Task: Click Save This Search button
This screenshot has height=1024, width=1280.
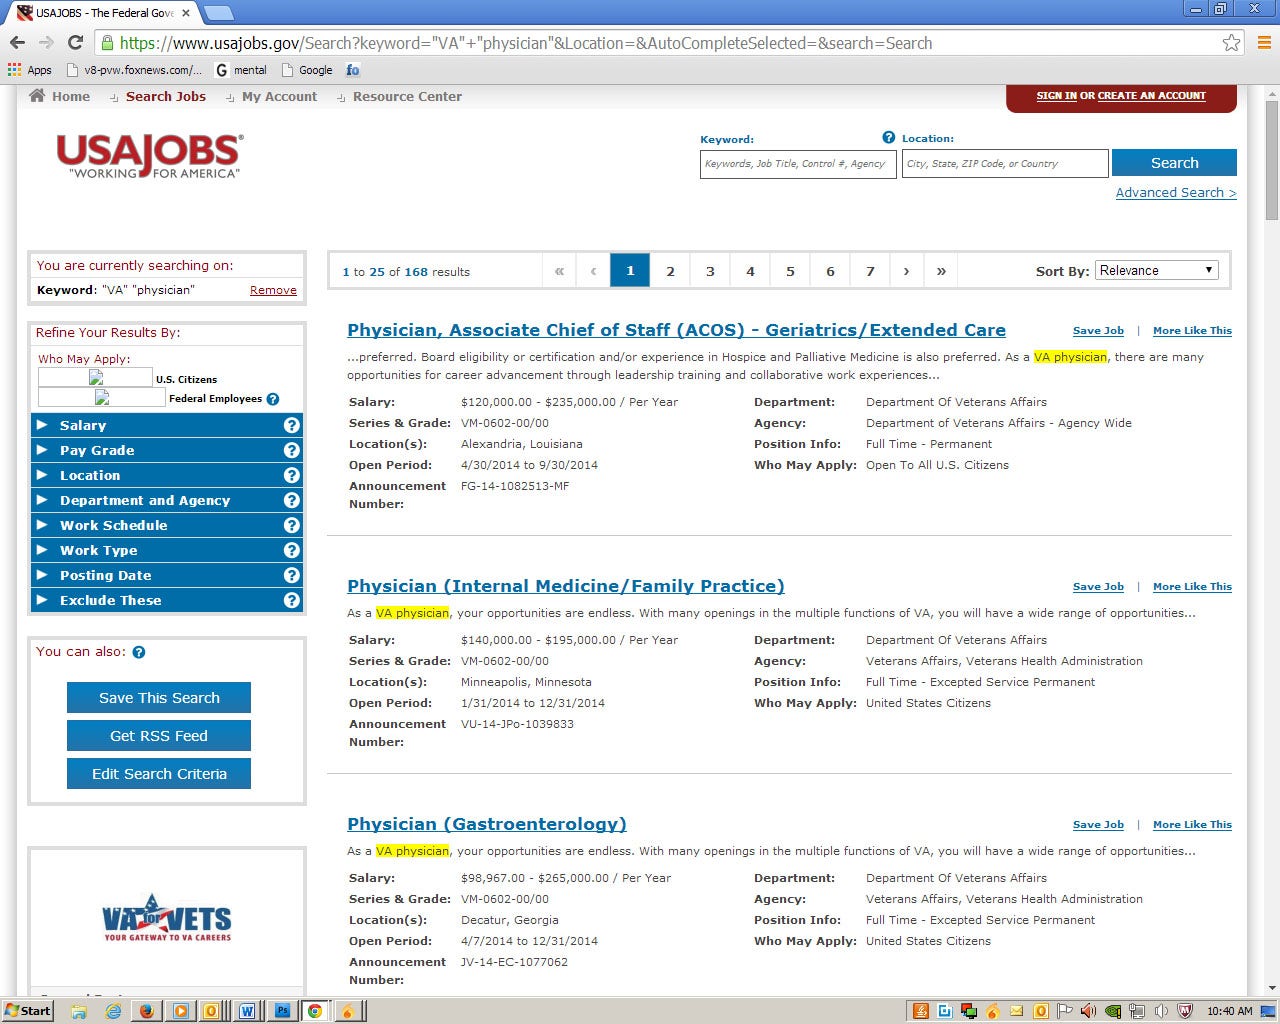Action: point(159,698)
